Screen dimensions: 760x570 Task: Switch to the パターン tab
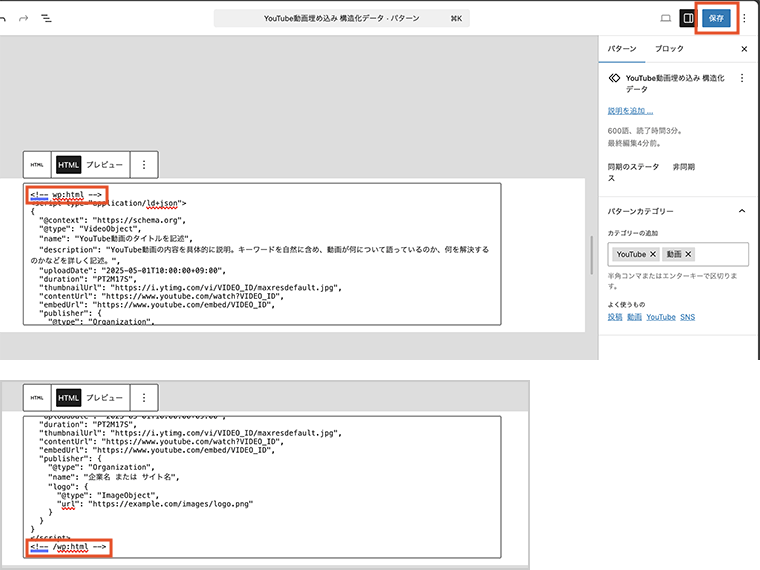[622, 48]
